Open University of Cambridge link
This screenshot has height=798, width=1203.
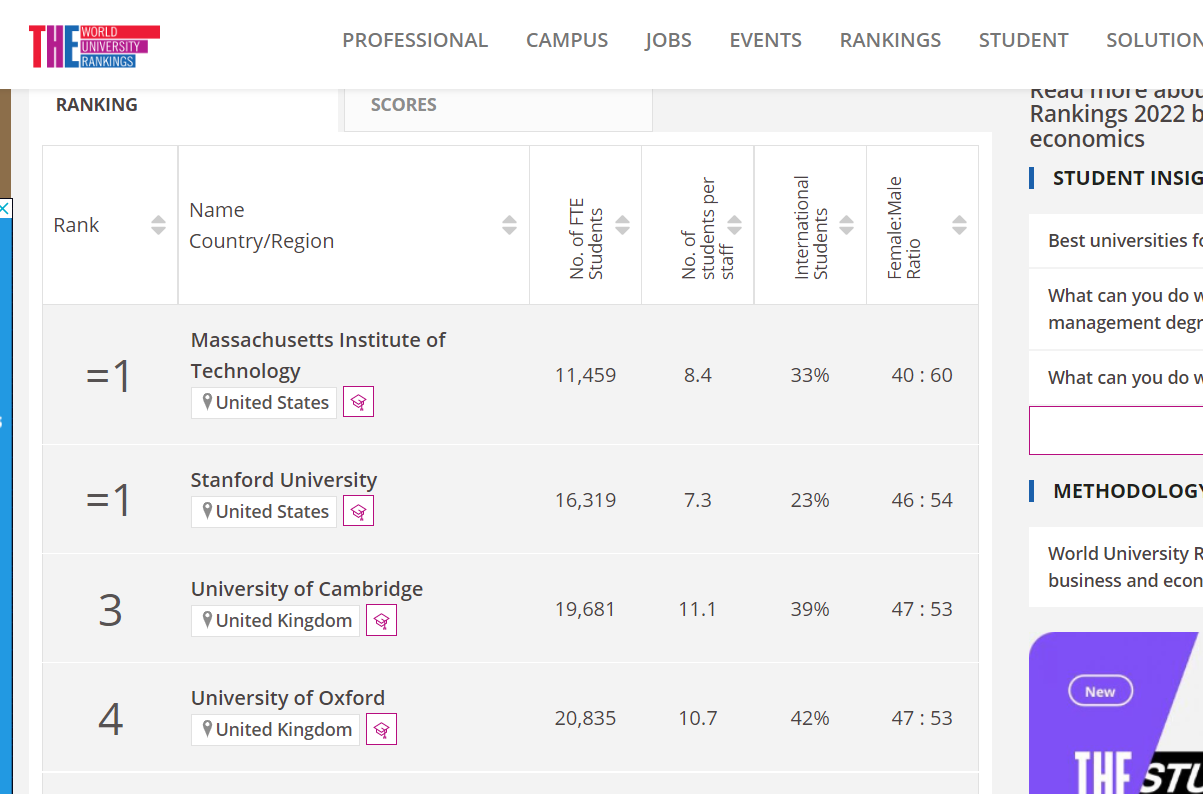coord(307,589)
